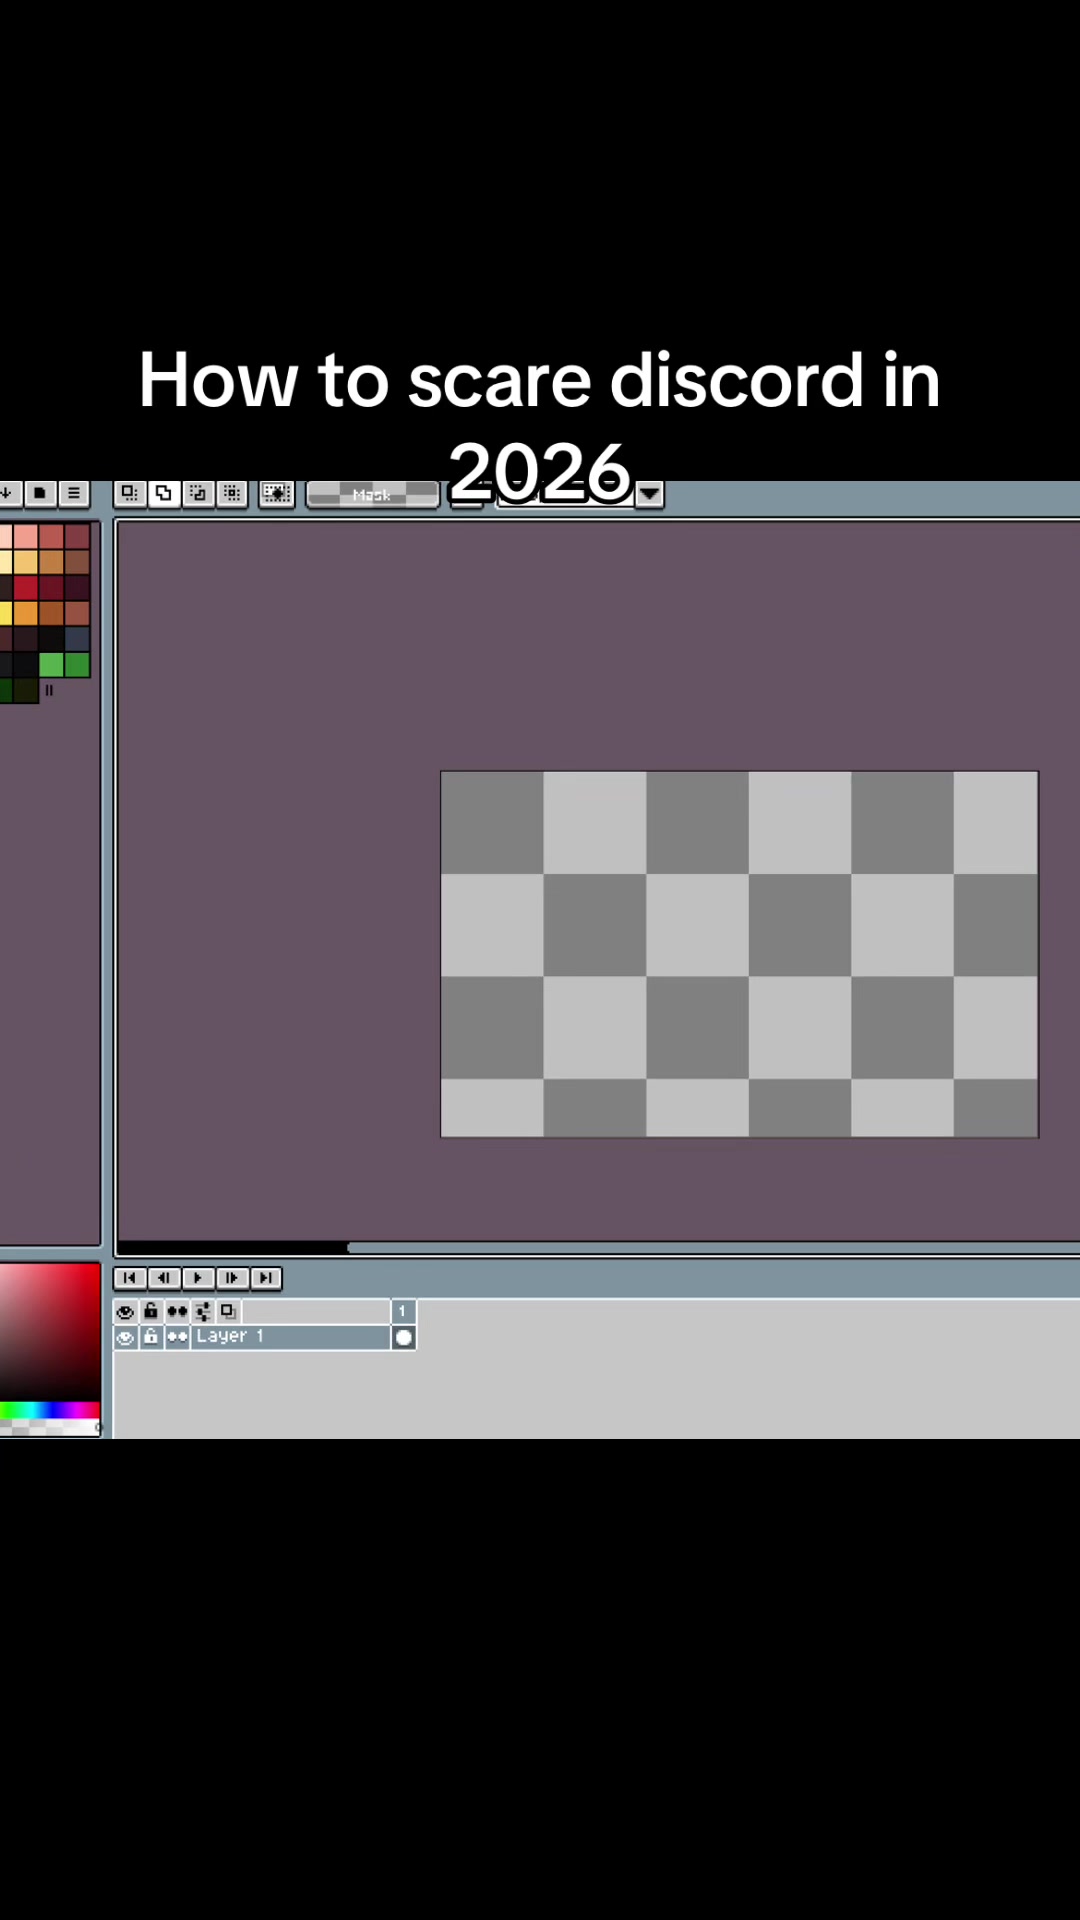1080x1920 pixels.
Task: Pick the light green palette swatch
Action: click(x=51, y=664)
